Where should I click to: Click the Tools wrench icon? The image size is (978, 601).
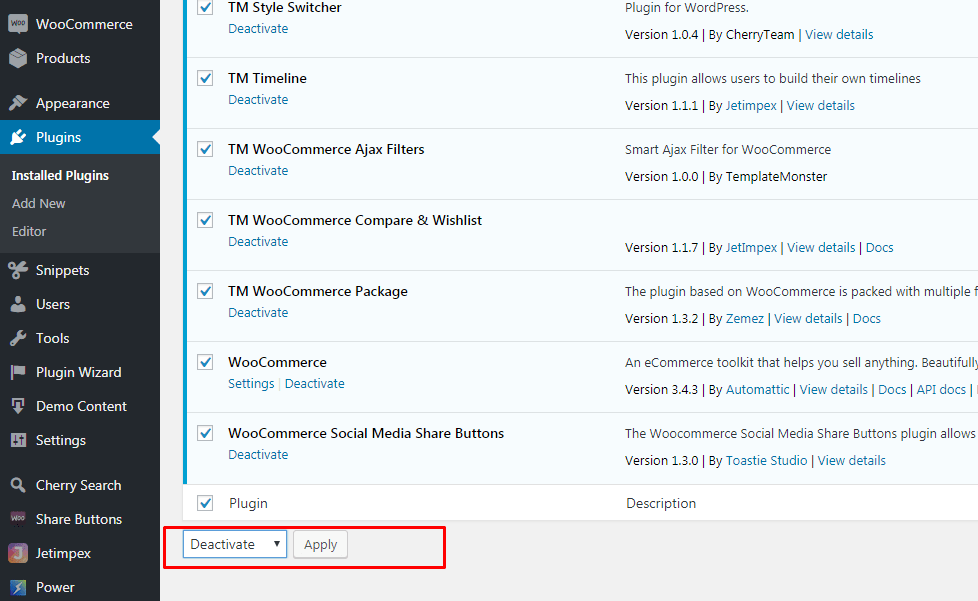point(18,338)
